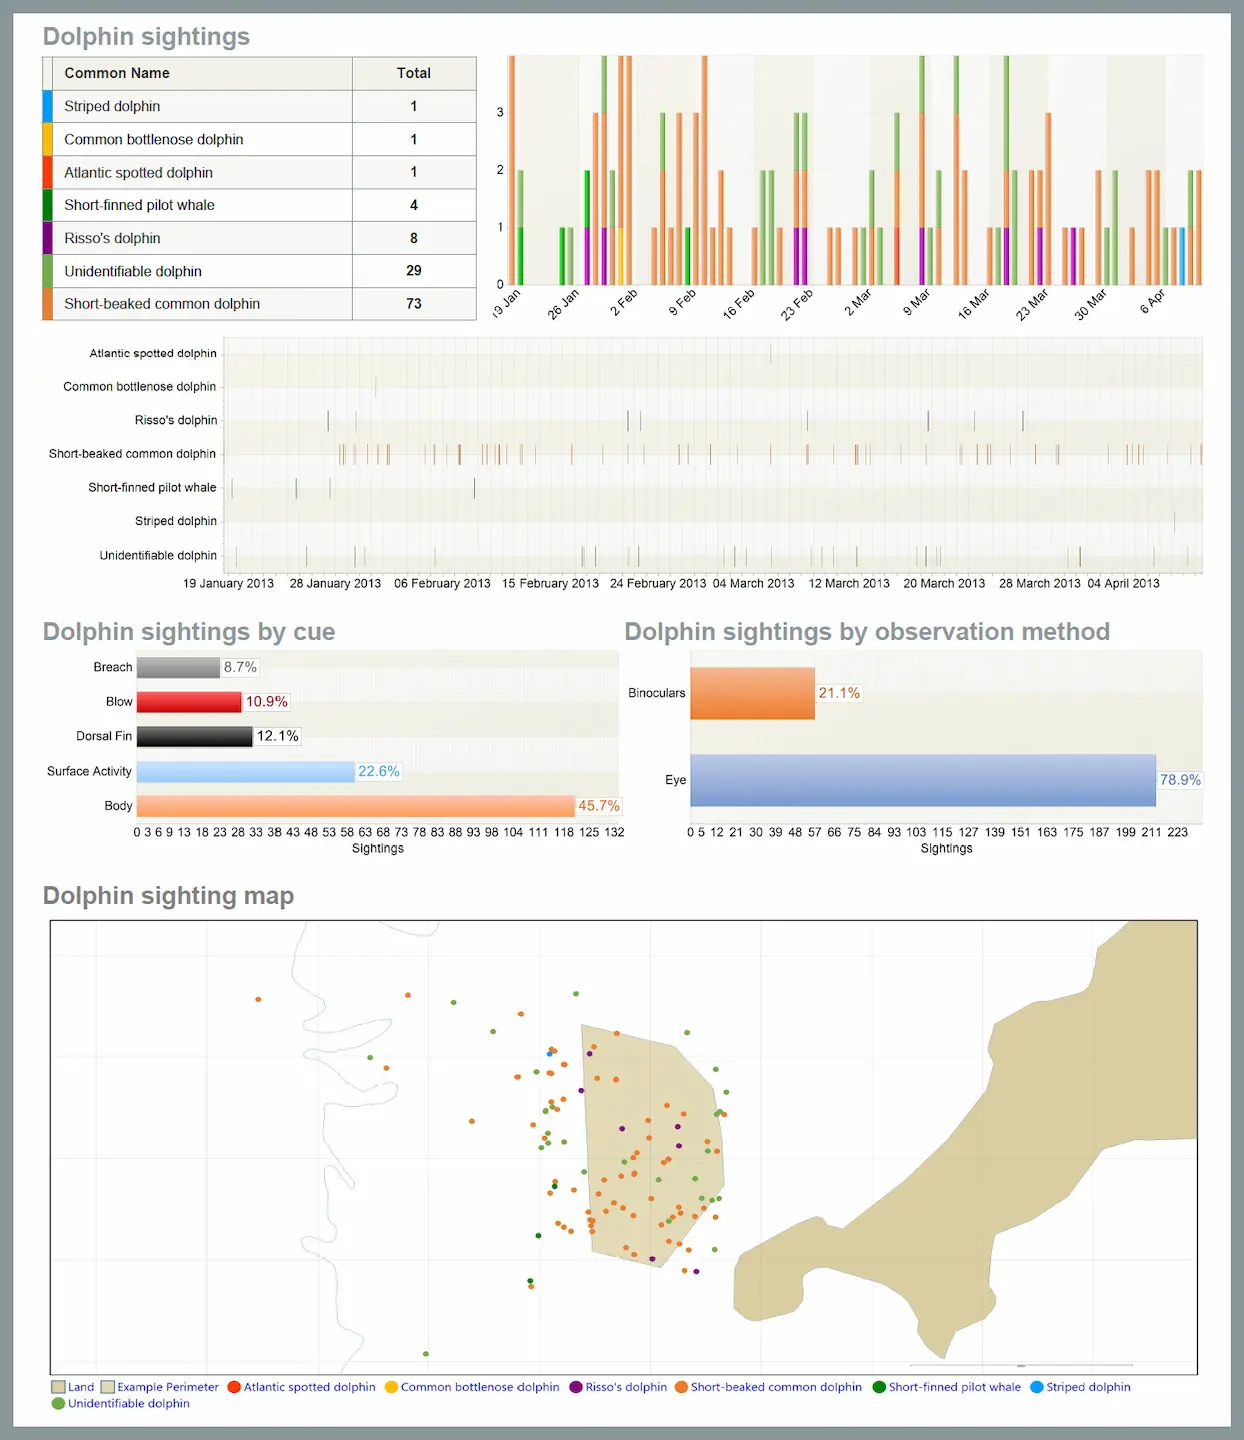
Task: Select "Short-finned pilot whale" name in the table
Action: 140,205
